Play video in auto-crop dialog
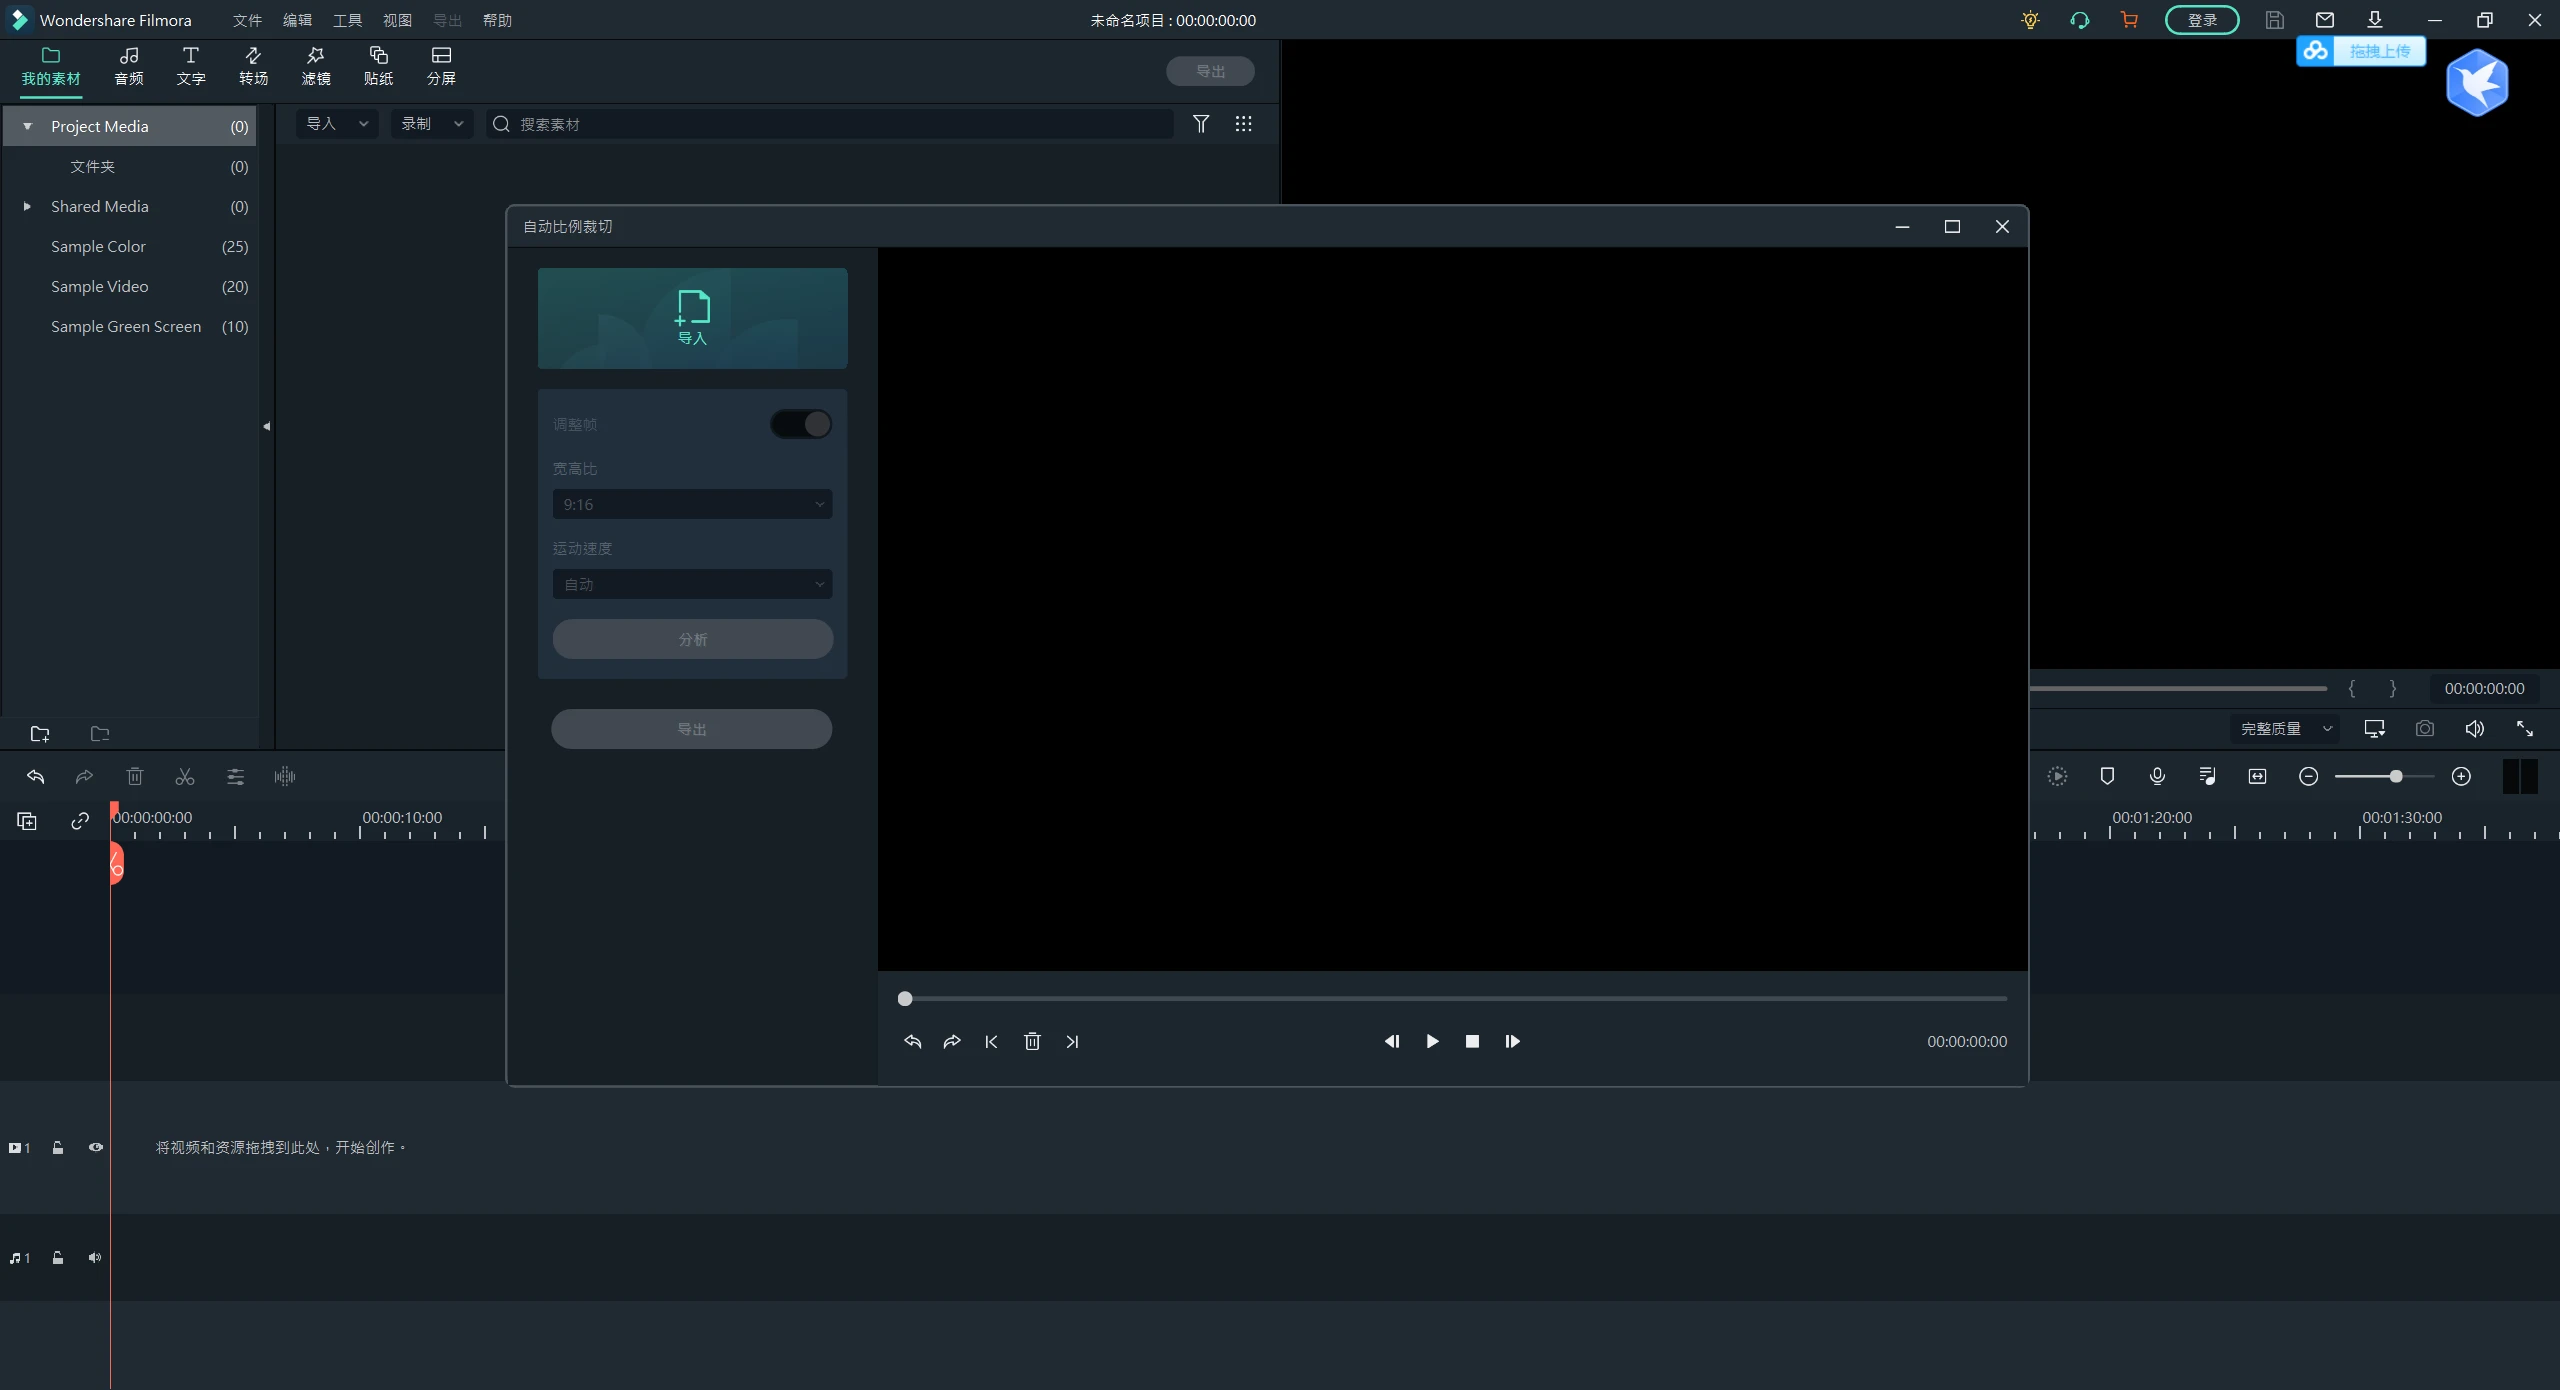Screen dimensions: 2560x1390 coord(1432,1041)
